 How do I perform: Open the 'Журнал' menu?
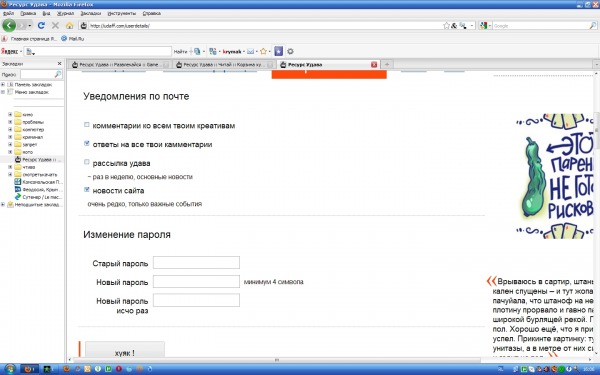click(65, 13)
